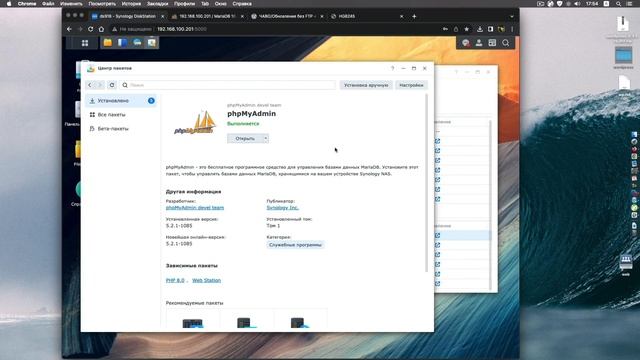The width and height of the screenshot is (640, 360).
Task: Open the password key icon in address bar
Action: [445, 29]
